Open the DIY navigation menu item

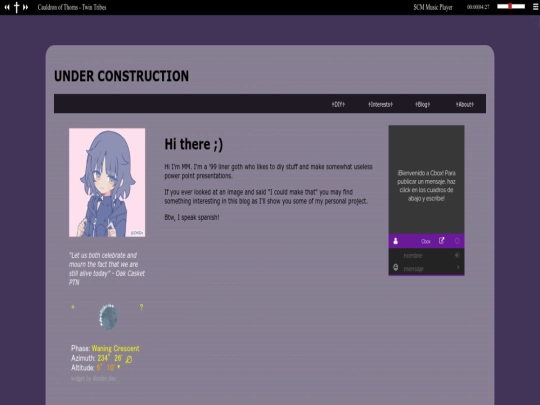338,104
